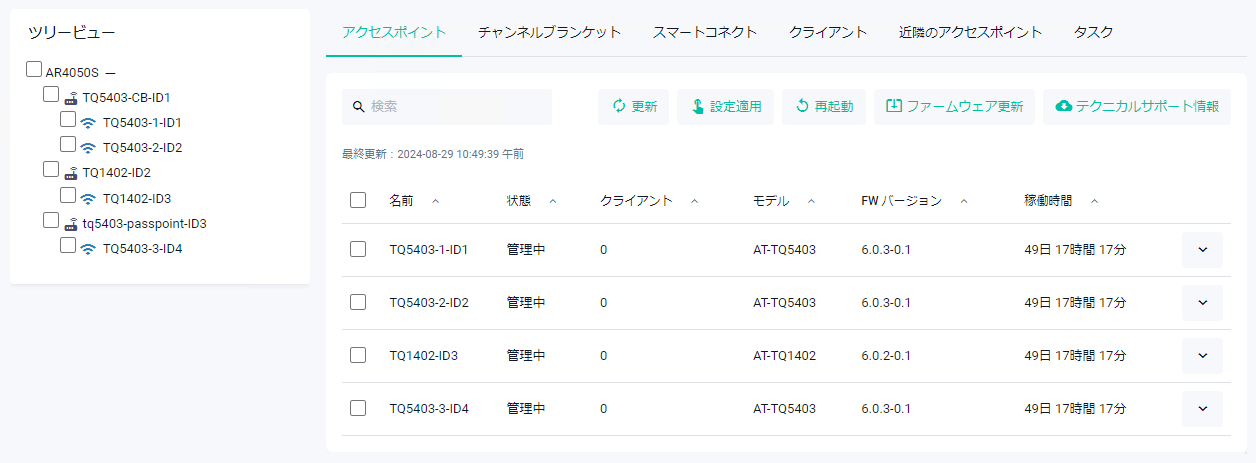Open the 近隣のアクセスポイント tab
The image size is (1256, 463).
point(970,32)
